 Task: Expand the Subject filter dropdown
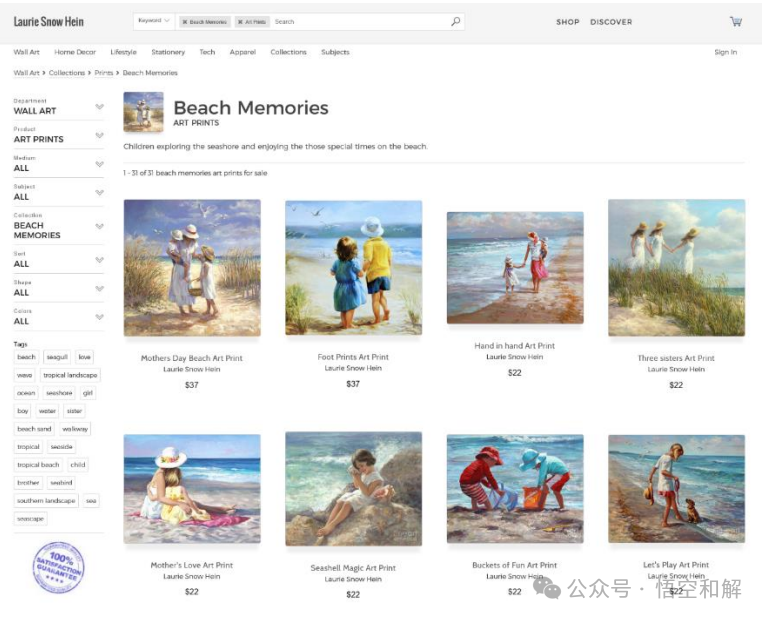coord(59,192)
